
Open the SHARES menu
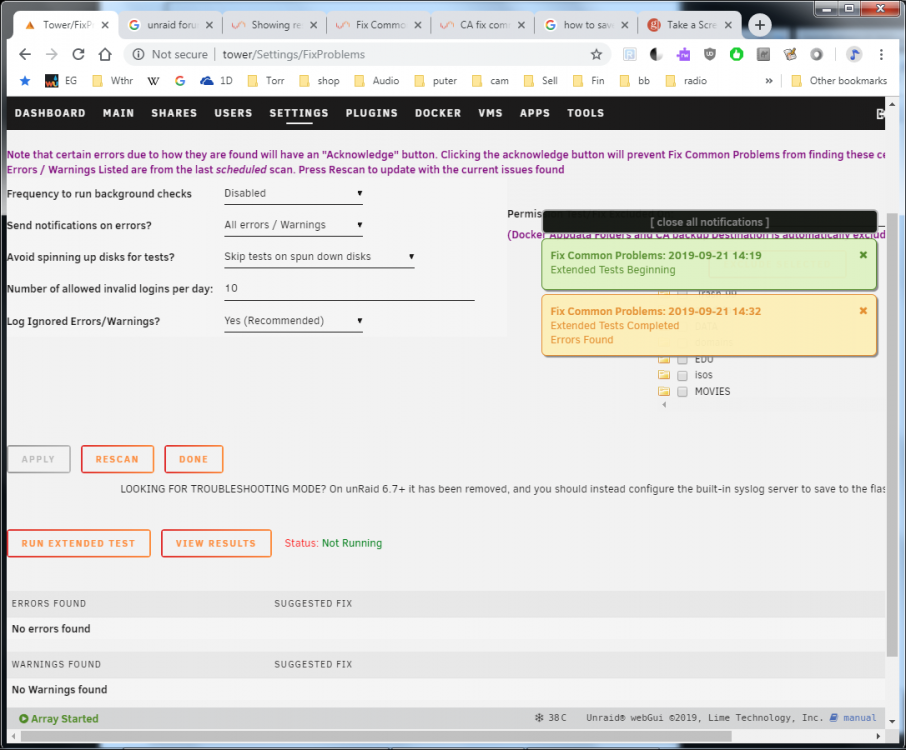click(174, 113)
